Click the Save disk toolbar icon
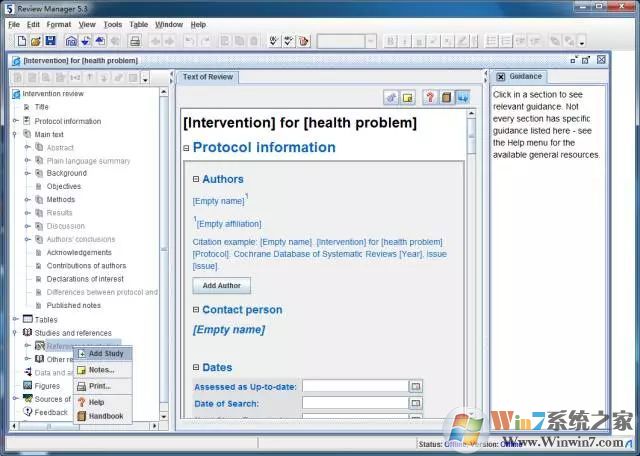 50,41
